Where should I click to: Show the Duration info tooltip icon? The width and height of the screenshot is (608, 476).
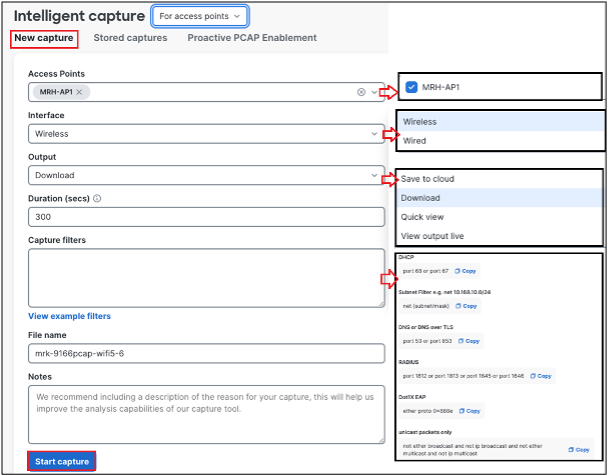click(x=97, y=199)
